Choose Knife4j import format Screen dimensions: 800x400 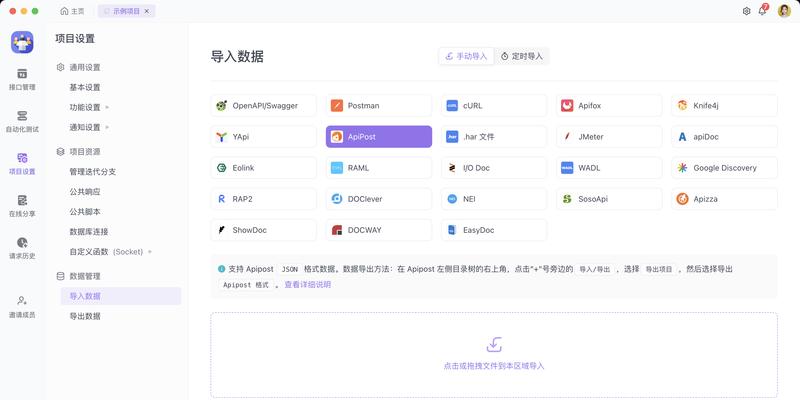[x=724, y=106]
